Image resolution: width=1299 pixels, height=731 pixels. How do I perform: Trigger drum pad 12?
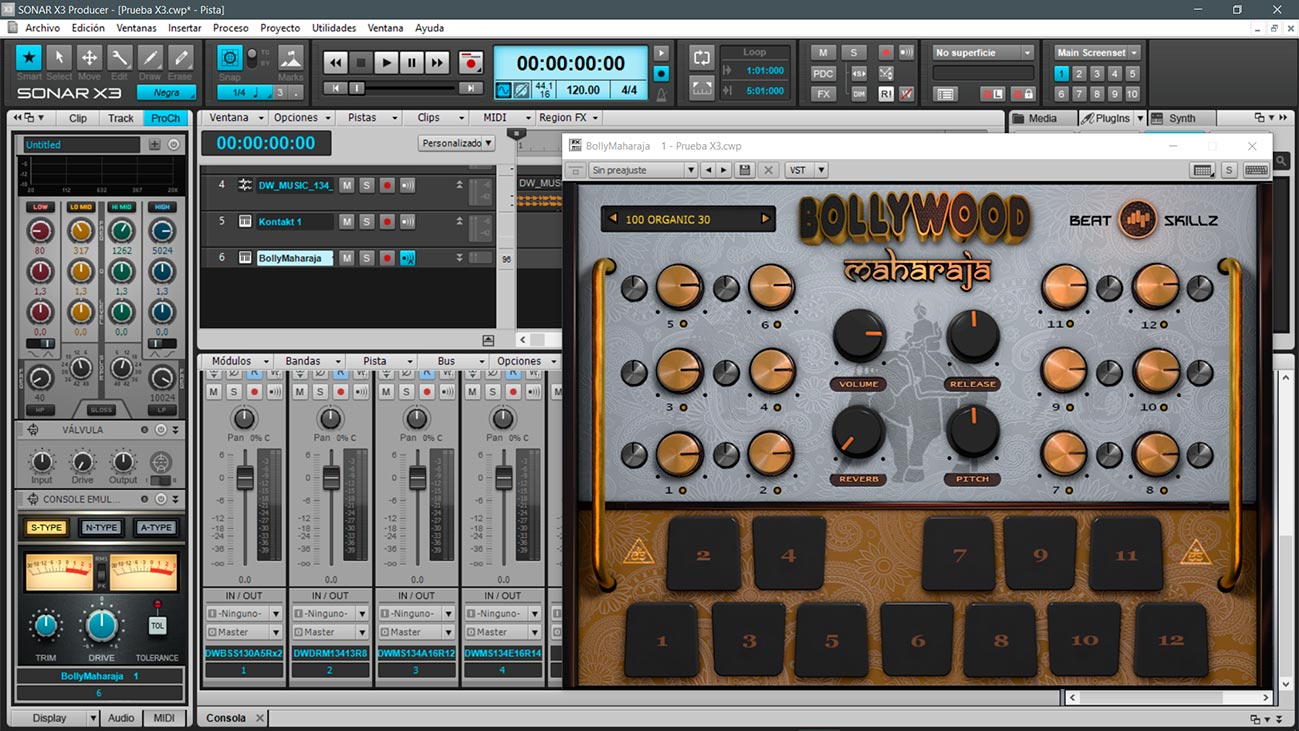1171,640
